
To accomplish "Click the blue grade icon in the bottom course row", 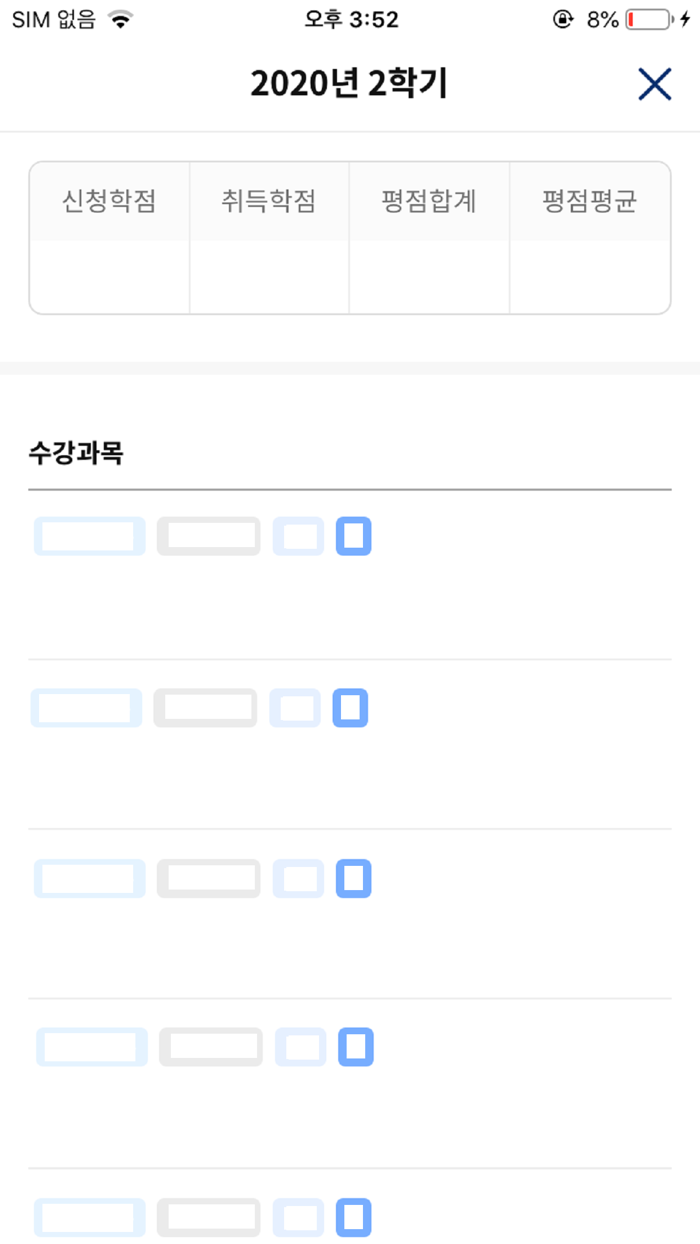I will click(356, 1217).
